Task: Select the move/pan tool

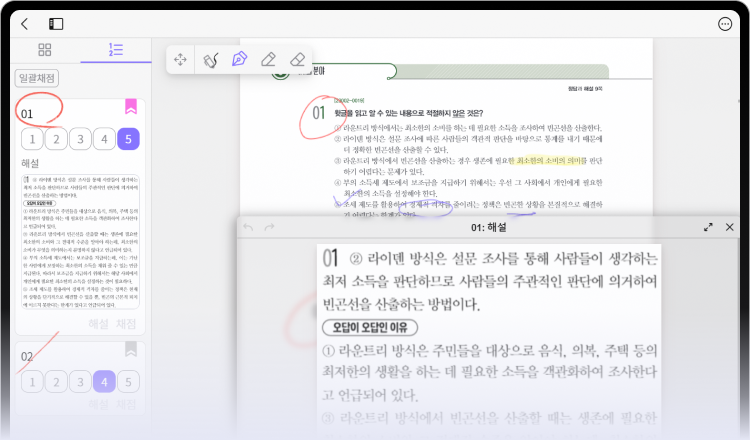Action: tap(181, 60)
